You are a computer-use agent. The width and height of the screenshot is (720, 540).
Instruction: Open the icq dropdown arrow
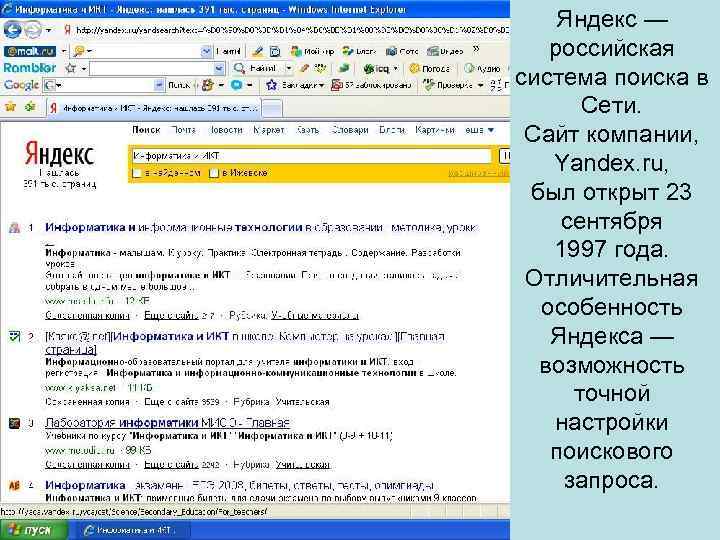click(396, 69)
